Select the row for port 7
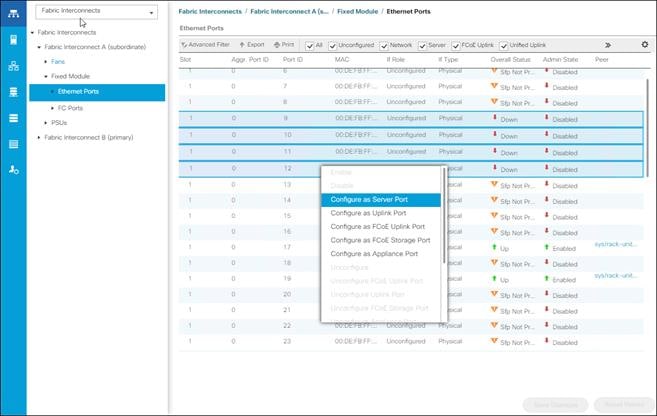This screenshot has height=416, width=657. tap(411, 86)
